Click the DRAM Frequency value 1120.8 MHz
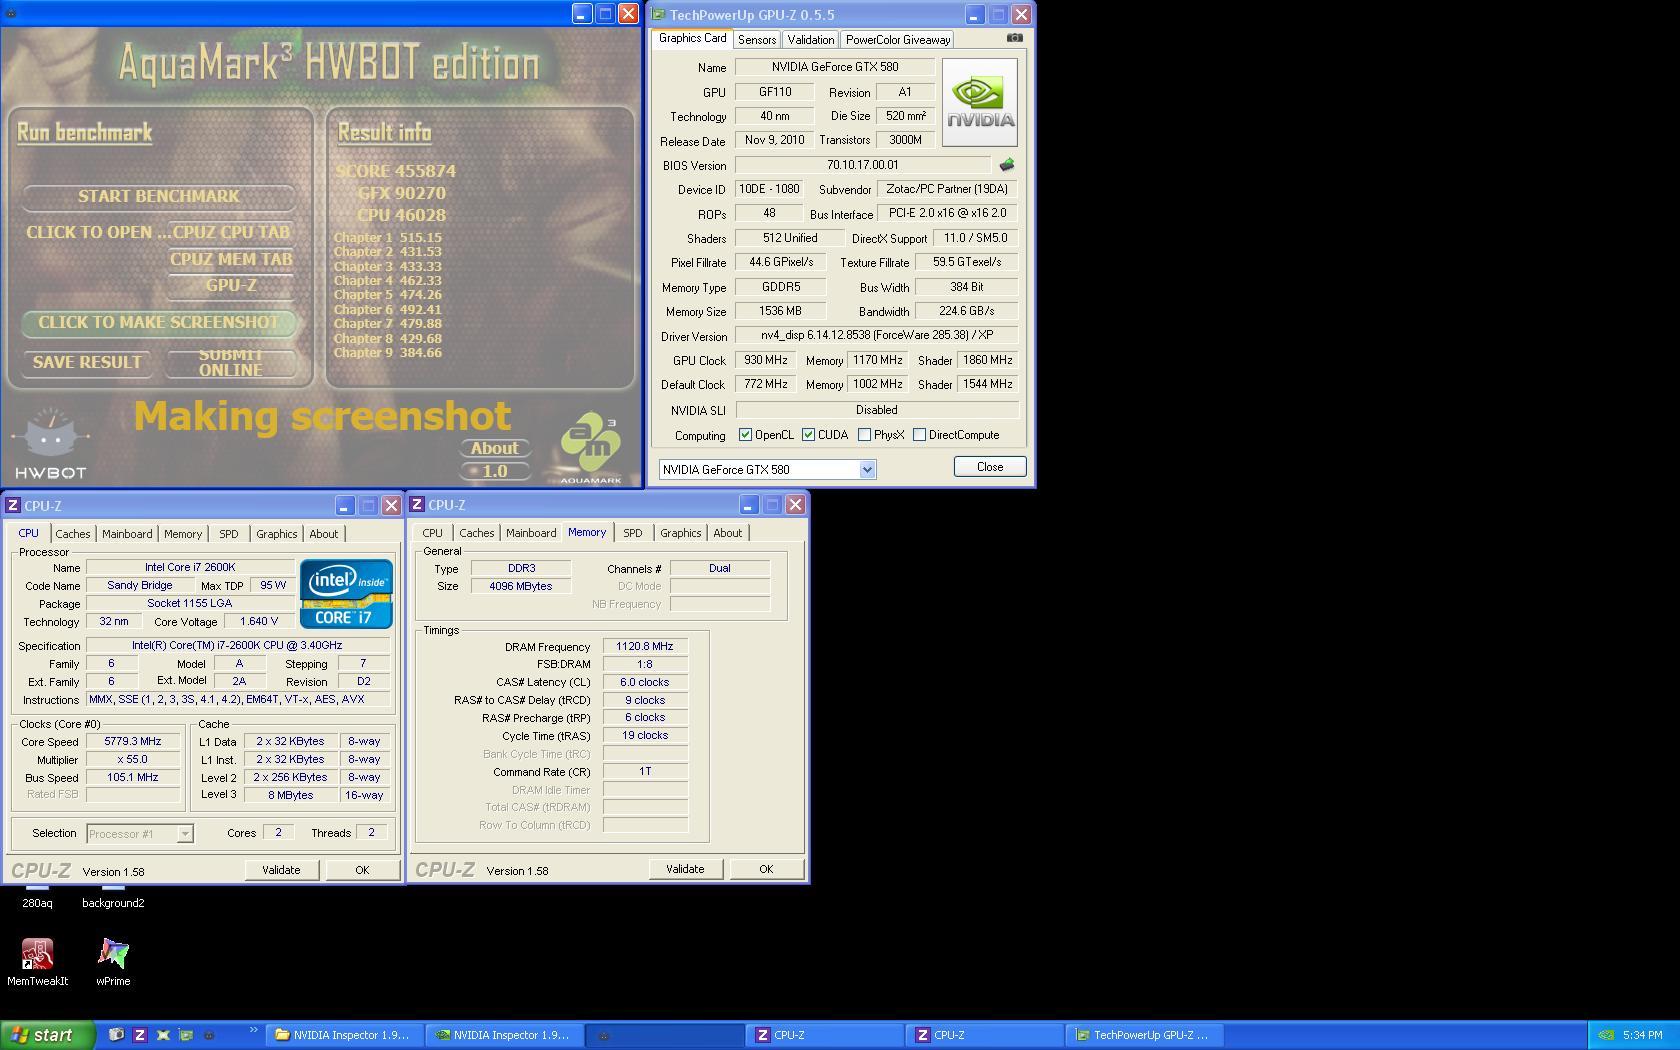Image resolution: width=1680 pixels, height=1050 pixels. [x=645, y=647]
